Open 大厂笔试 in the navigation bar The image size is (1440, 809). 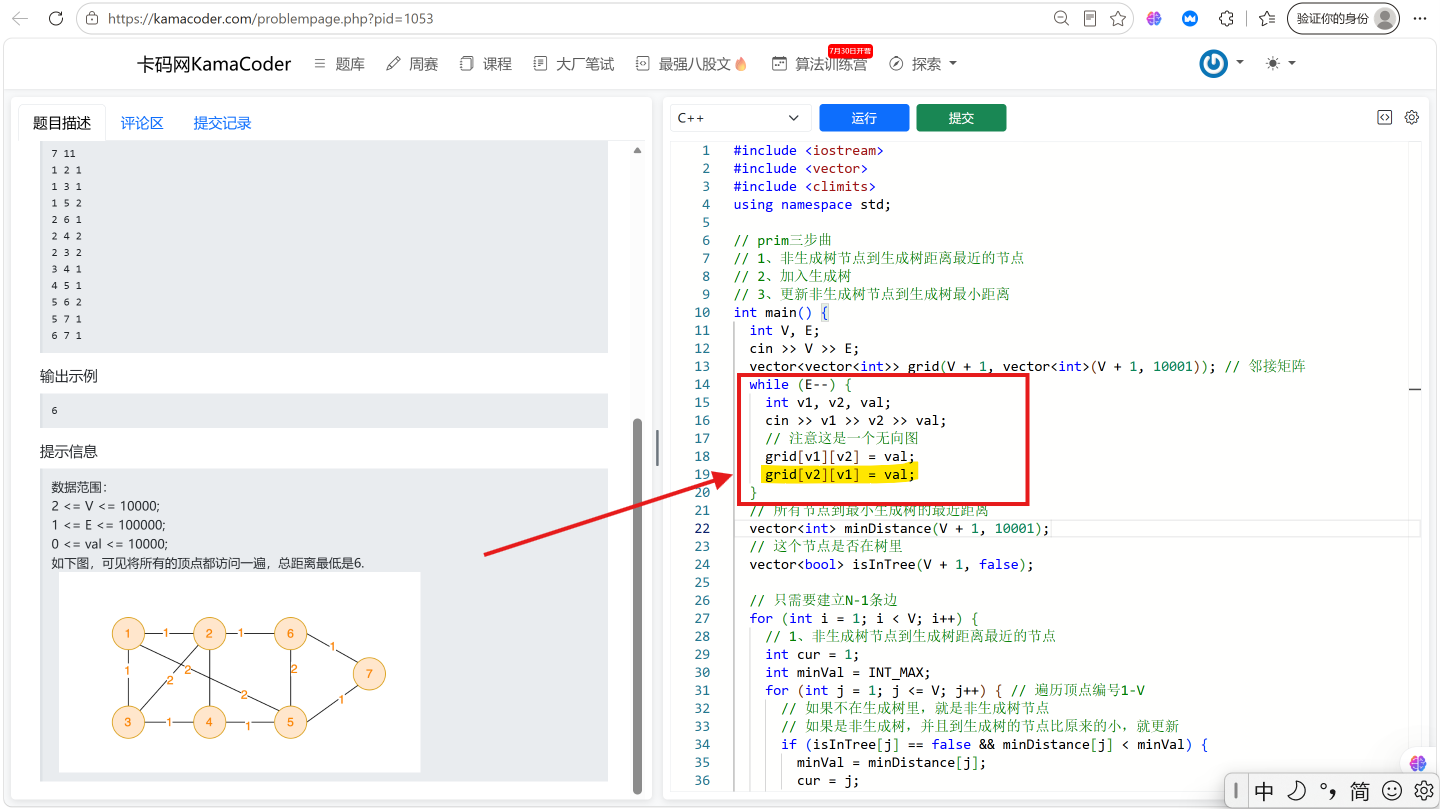click(x=574, y=64)
